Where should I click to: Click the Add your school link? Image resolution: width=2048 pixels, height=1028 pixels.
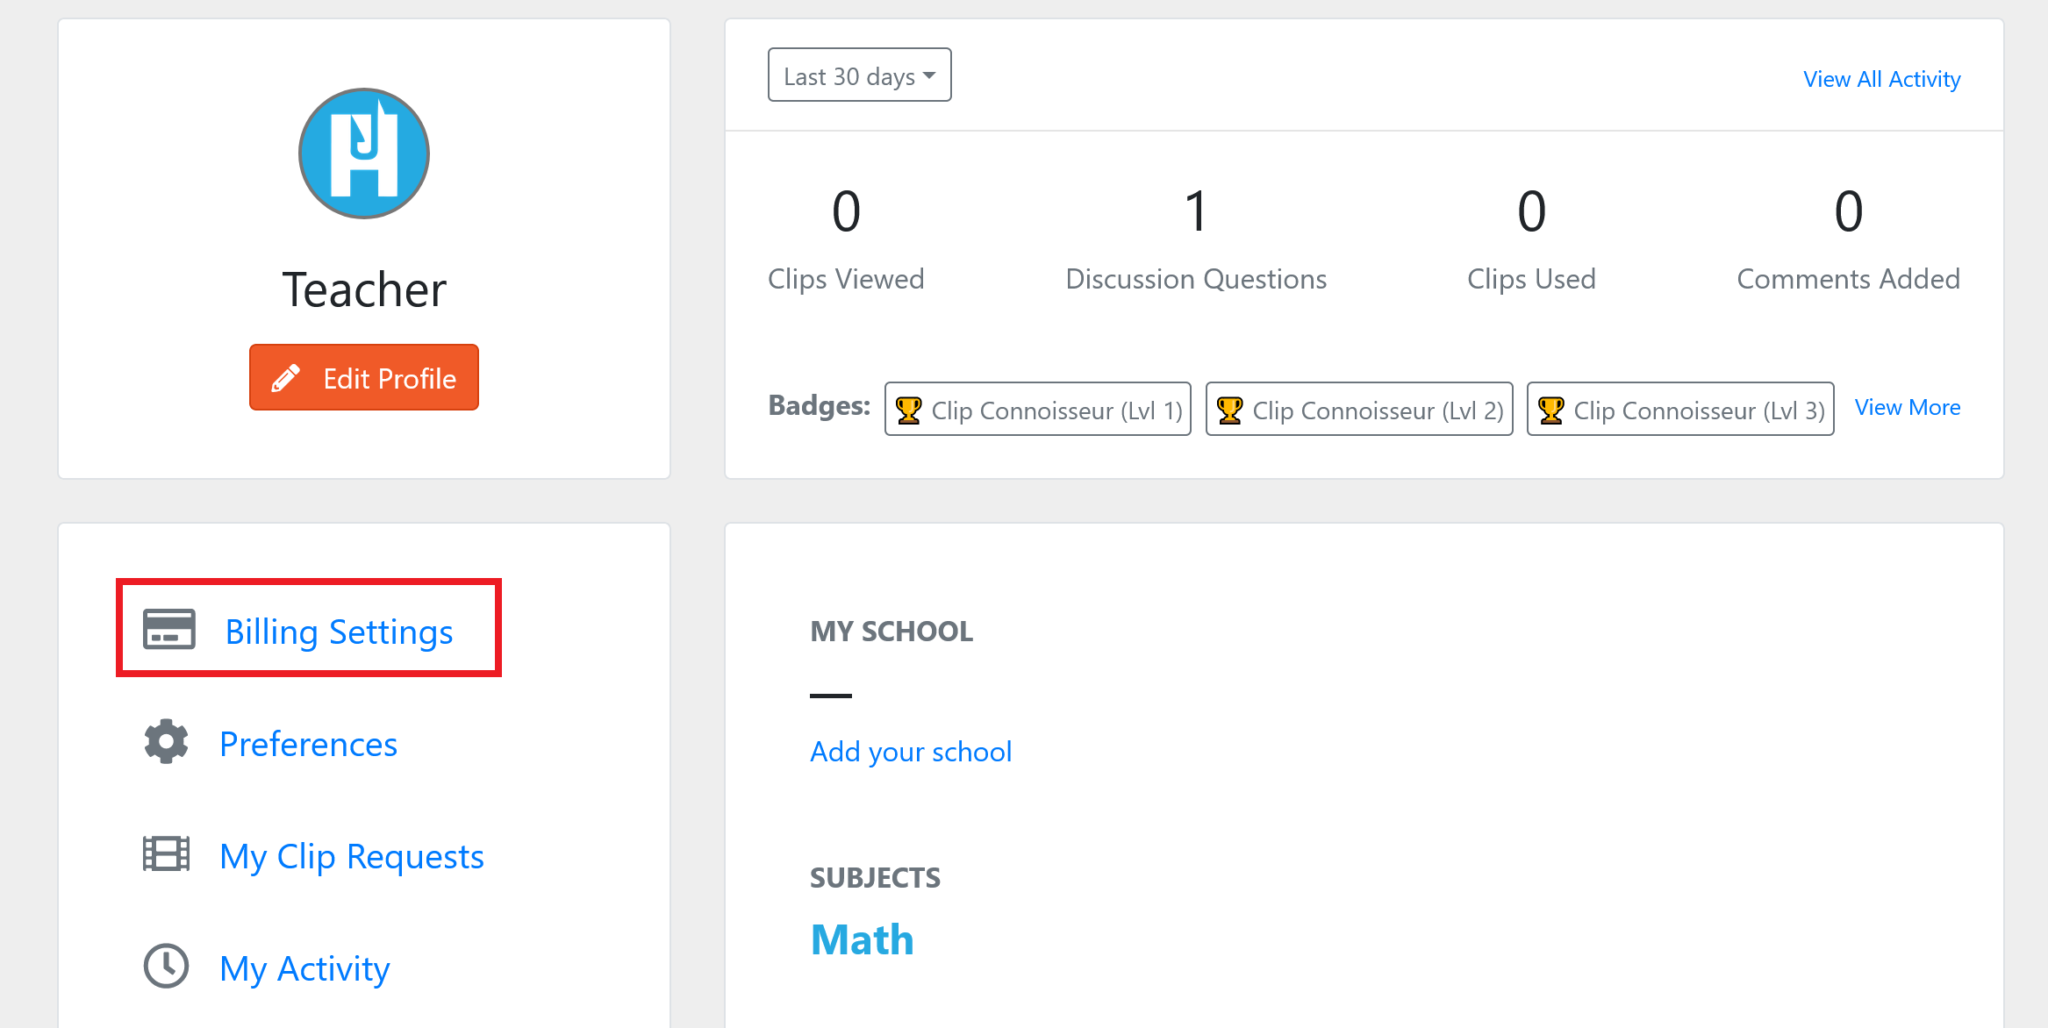pyautogui.click(x=911, y=751)
